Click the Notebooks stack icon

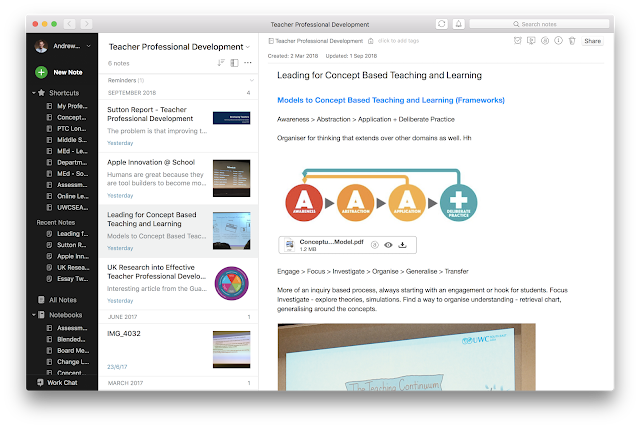point(41,315)
